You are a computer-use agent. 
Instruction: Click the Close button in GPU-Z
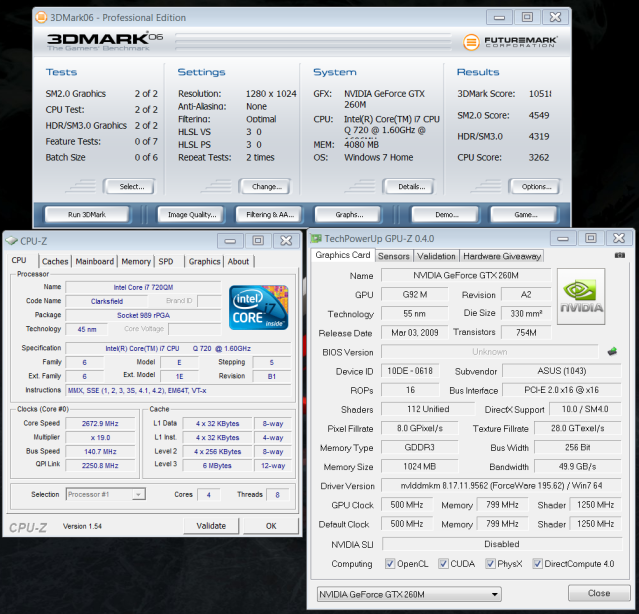[x=599, y=593]
